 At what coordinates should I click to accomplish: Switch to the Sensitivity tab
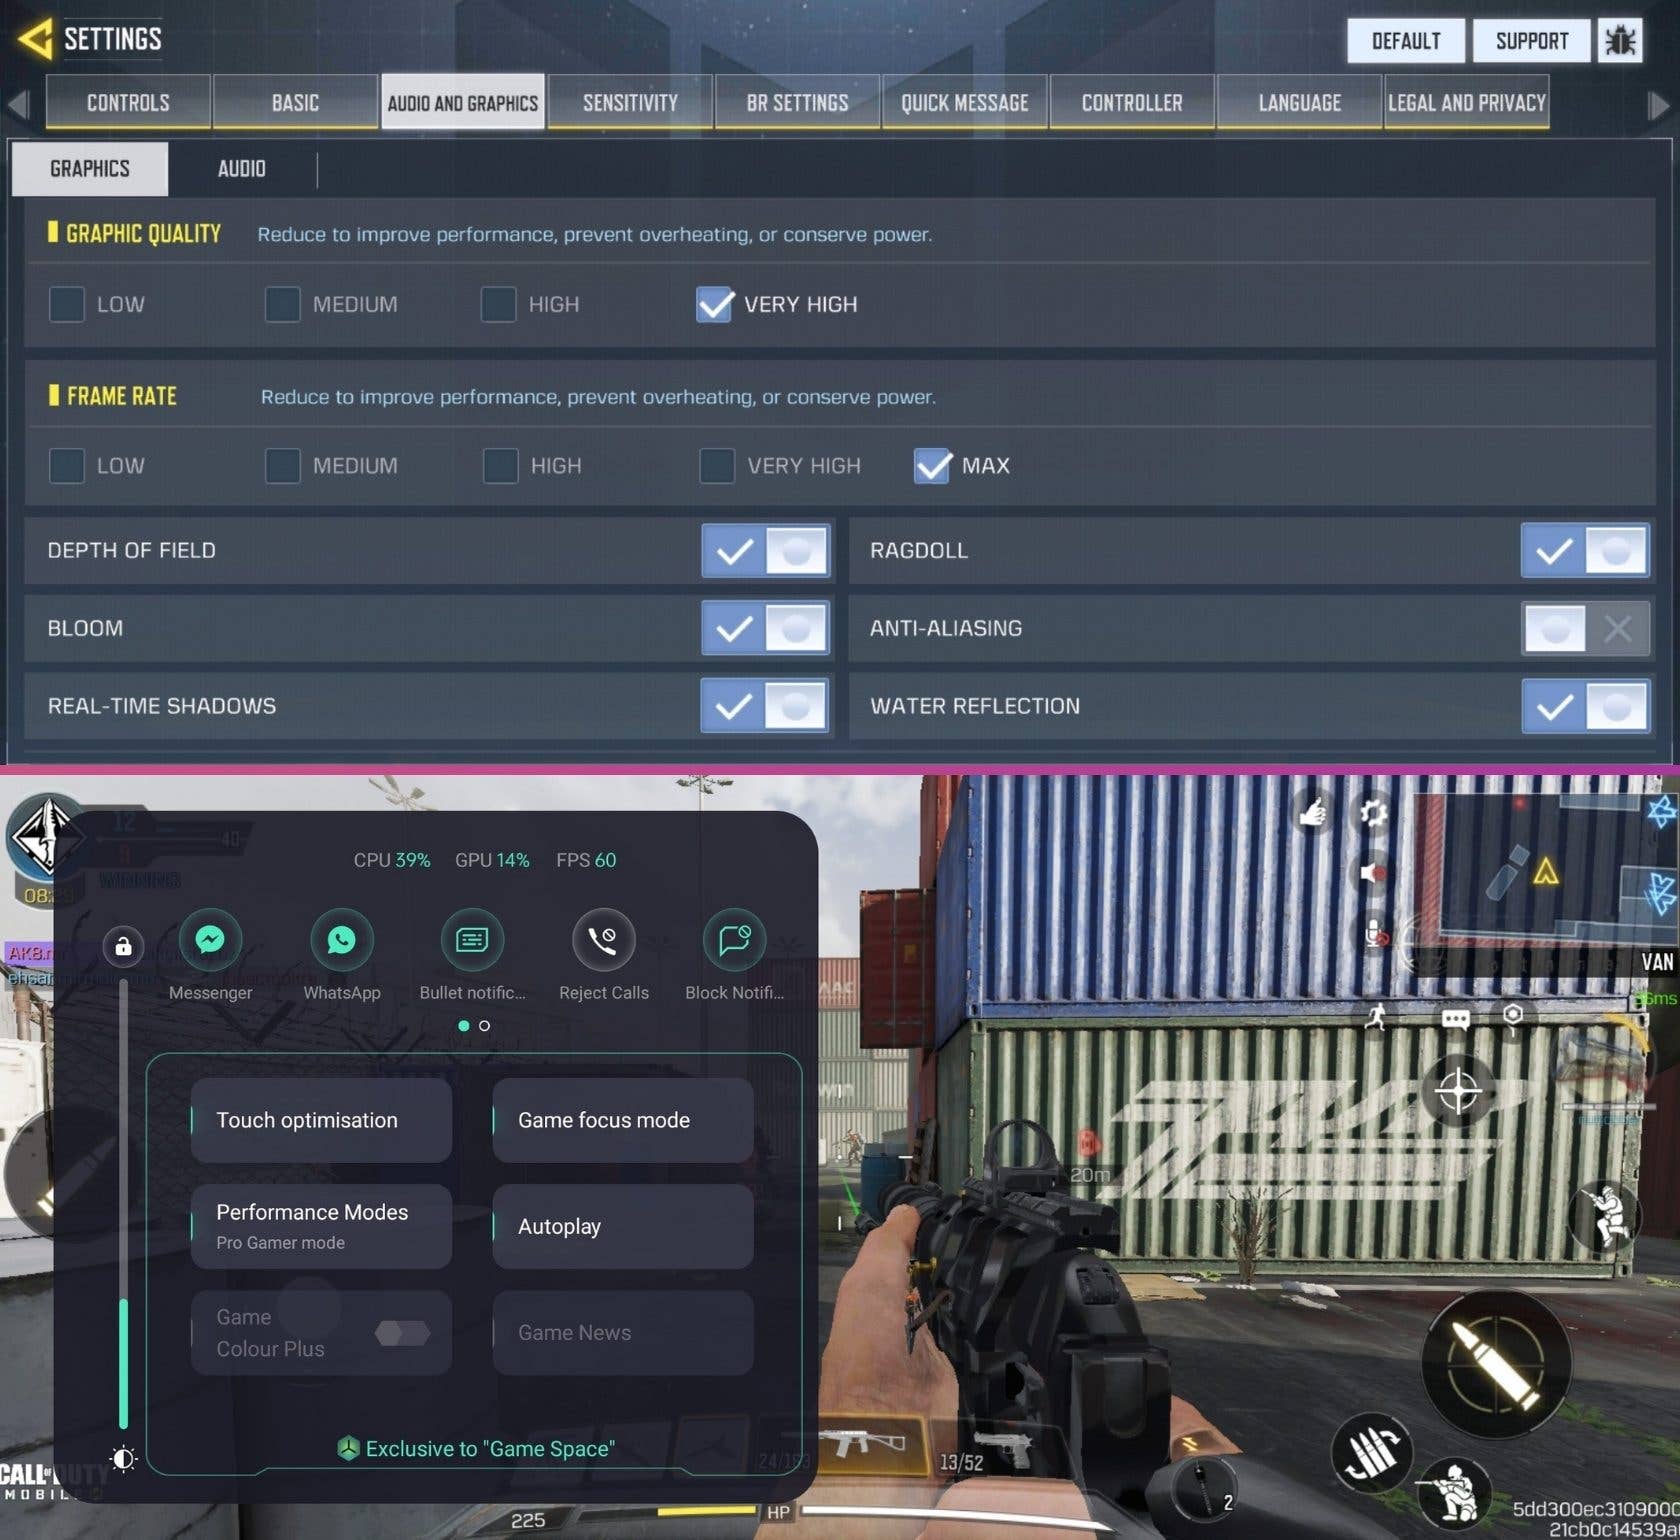630,103
